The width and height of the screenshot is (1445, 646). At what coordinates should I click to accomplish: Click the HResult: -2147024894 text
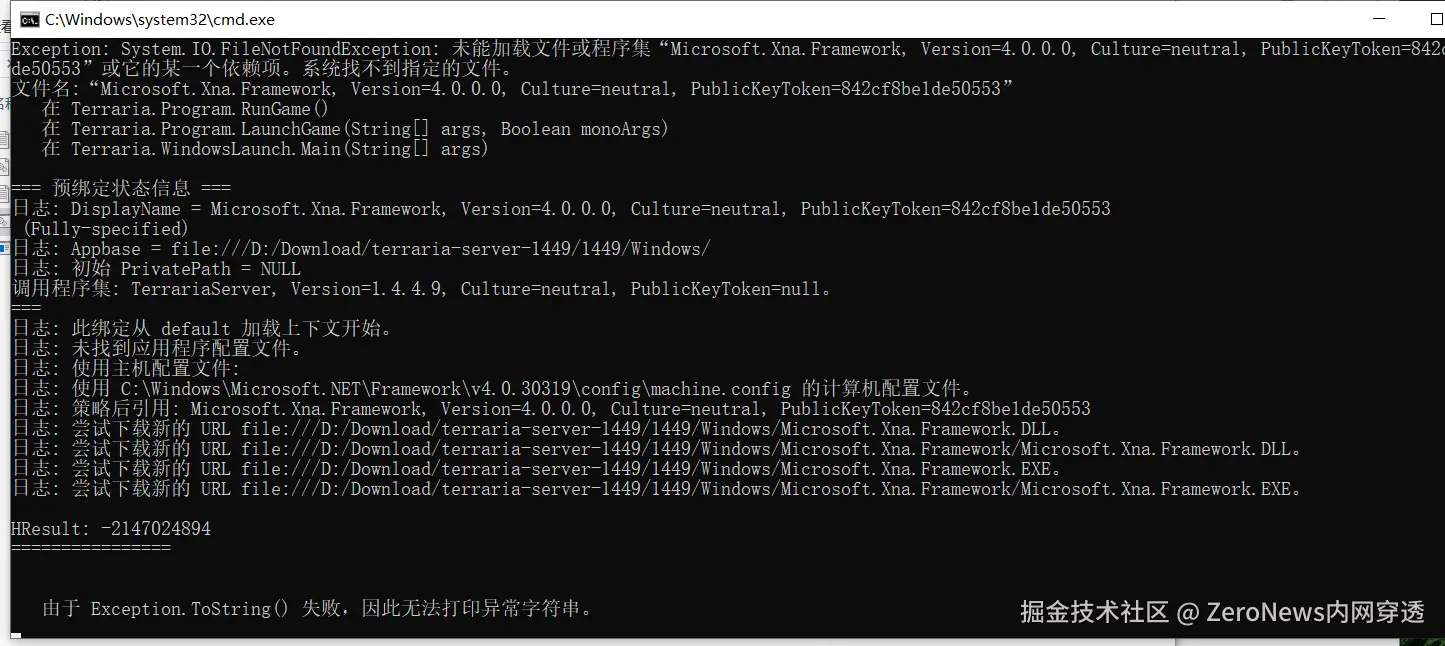[x=111, y=529]
